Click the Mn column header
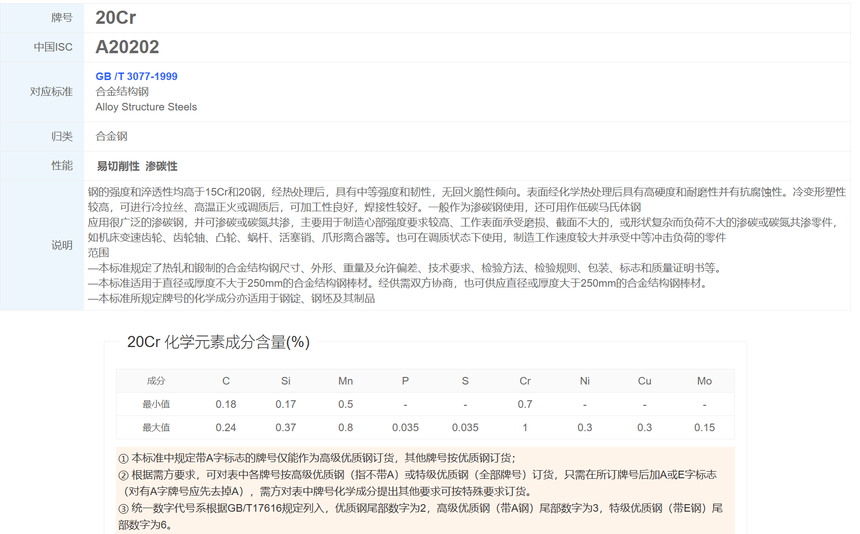860x534 pixels. coord(345,381)
